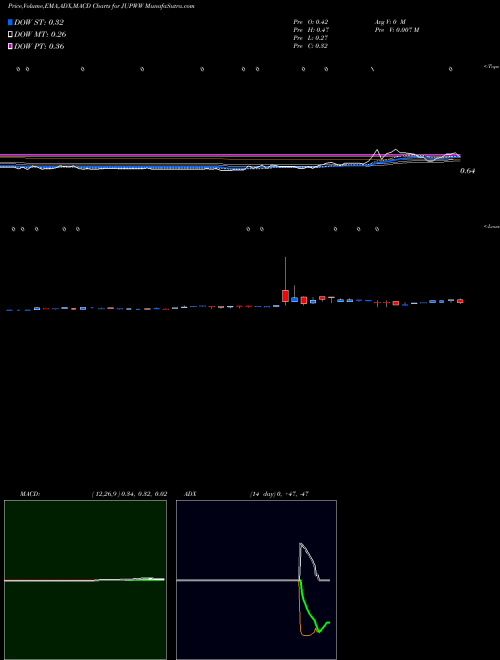The image size is (500, 660).
Task: Click the 0.64 price label
Action: (467, 171)
